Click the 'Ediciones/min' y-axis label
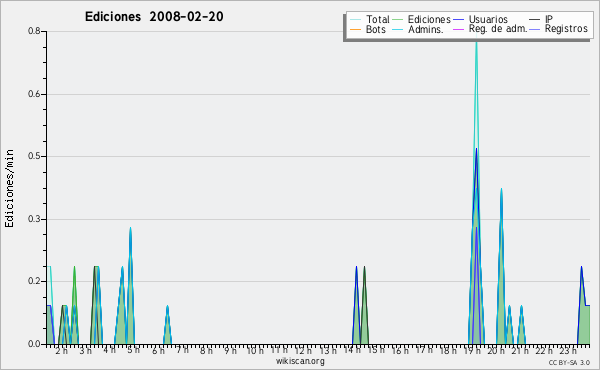 [x=9, y=188]
